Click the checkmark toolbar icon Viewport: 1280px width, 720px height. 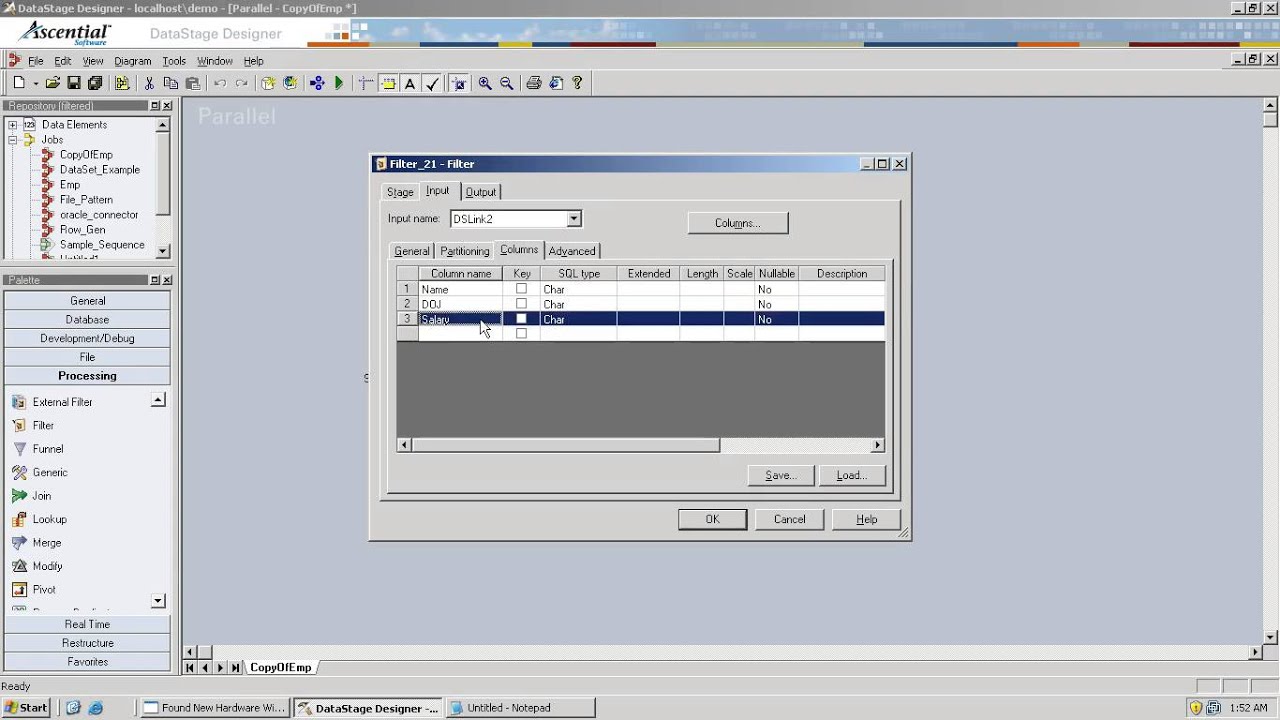pyautogui.click(x=432, y=84)
